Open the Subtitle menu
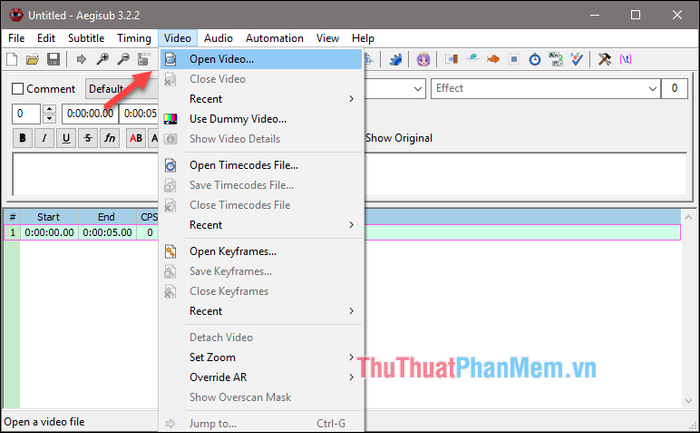The height and width of the screenshot is (433, 700). (x=86, y=38)
